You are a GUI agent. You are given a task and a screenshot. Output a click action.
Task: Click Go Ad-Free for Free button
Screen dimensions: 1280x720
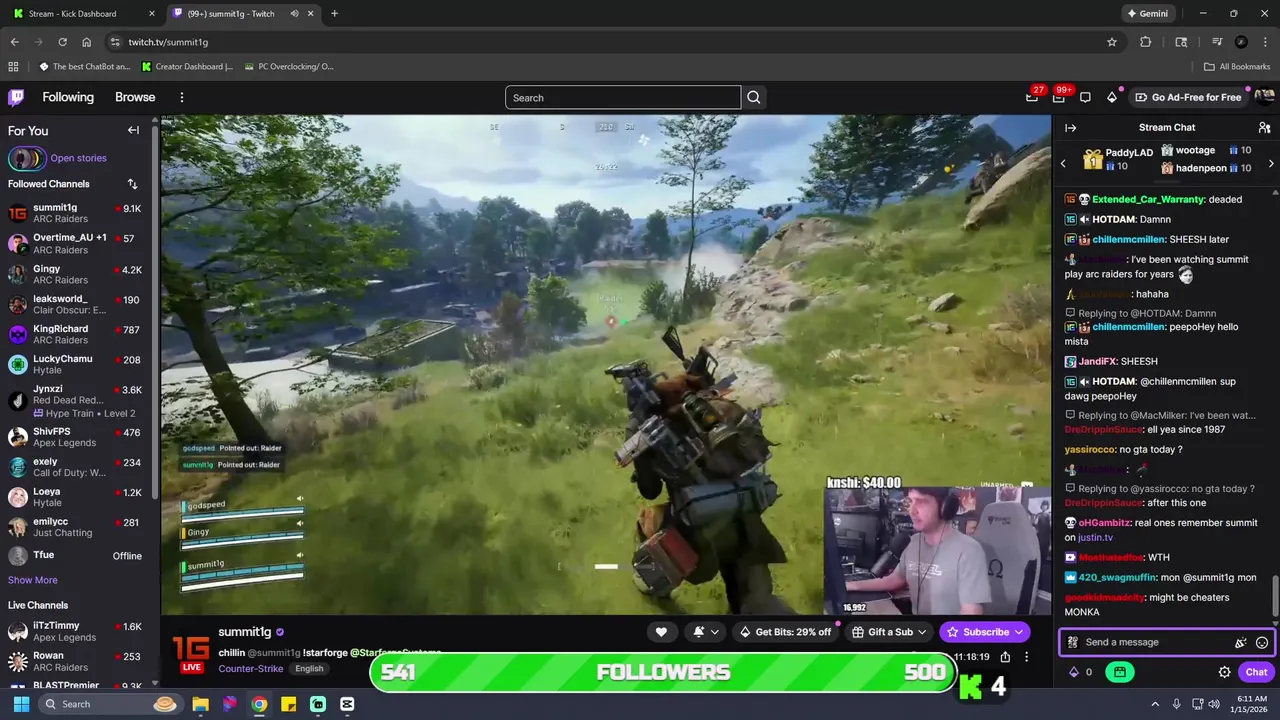[1189, 97]
